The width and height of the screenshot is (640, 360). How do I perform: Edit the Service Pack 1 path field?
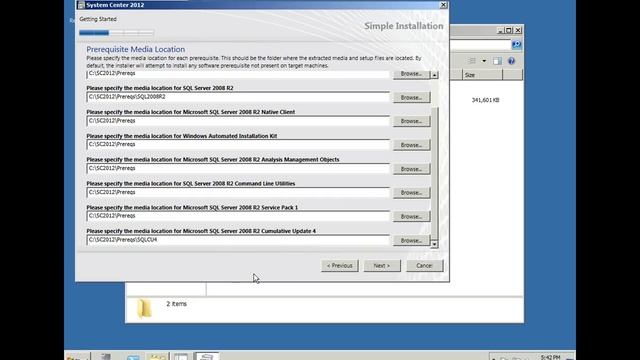point(238,216)
